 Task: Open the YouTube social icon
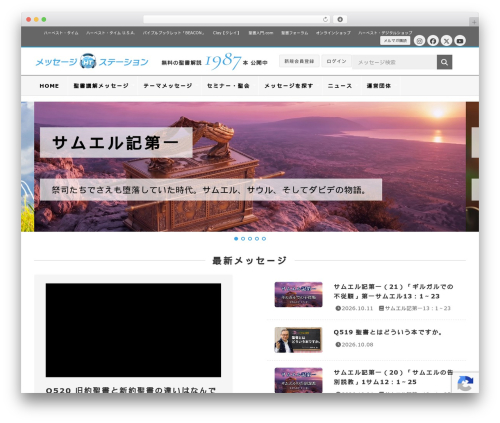(460, 41)
